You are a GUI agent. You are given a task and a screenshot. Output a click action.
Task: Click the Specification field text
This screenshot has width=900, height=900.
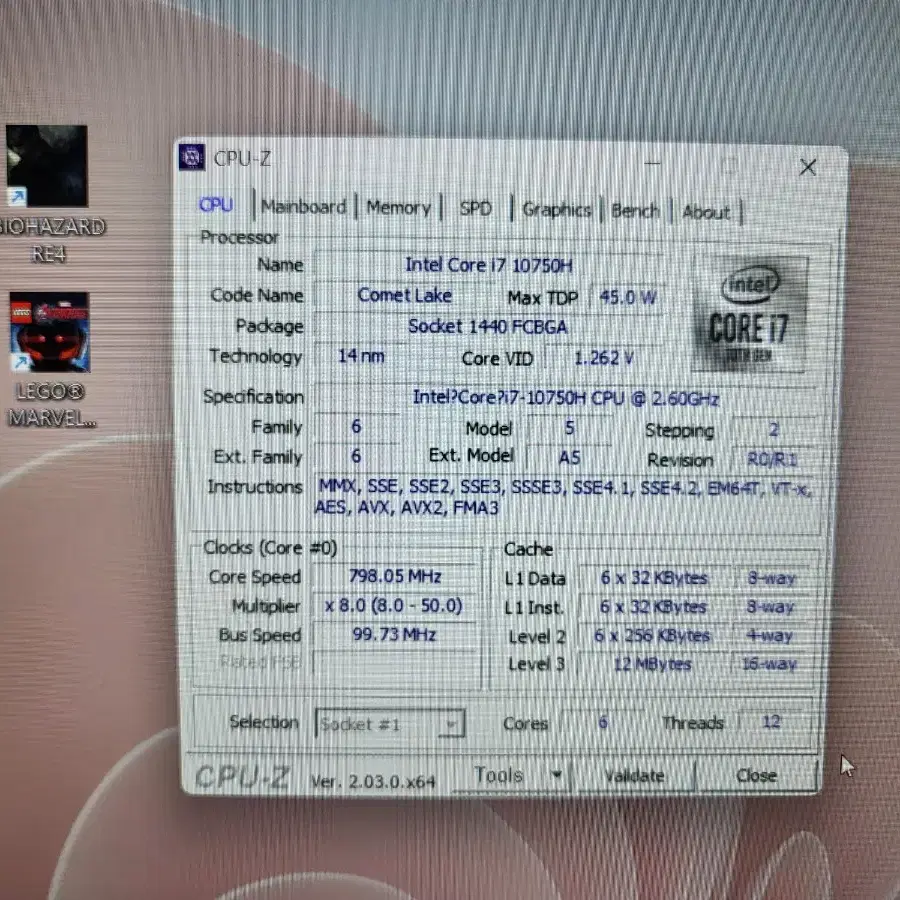565,398
